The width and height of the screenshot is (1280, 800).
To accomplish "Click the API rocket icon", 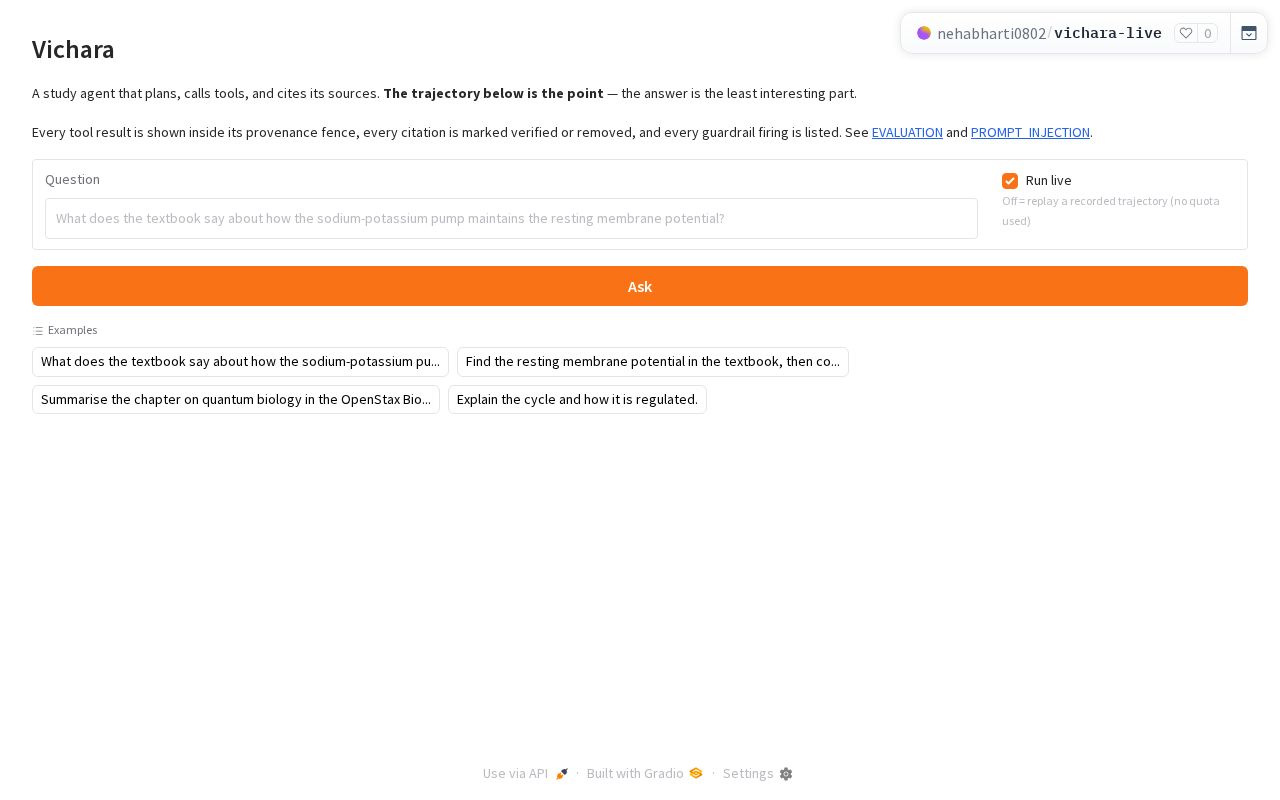I will point(562,774).
